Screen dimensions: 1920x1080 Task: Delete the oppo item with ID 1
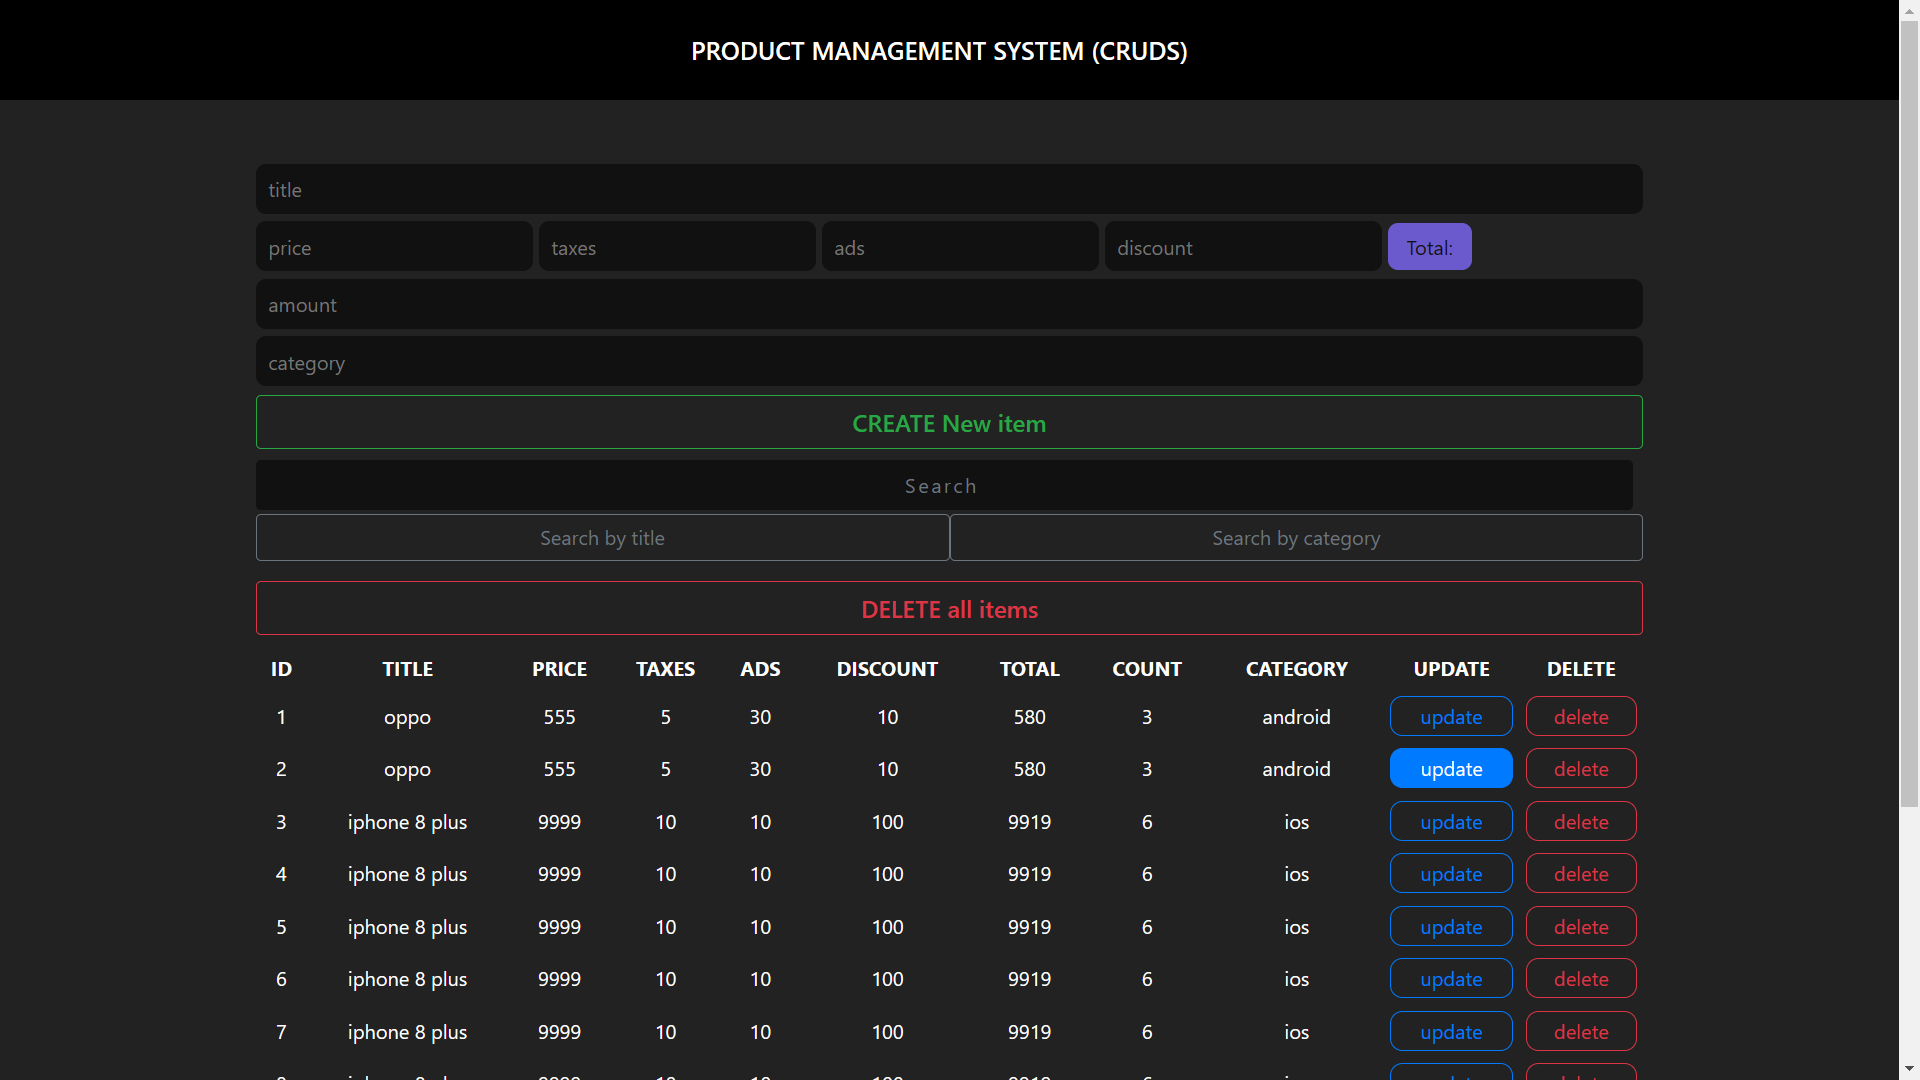(1581, 717)
